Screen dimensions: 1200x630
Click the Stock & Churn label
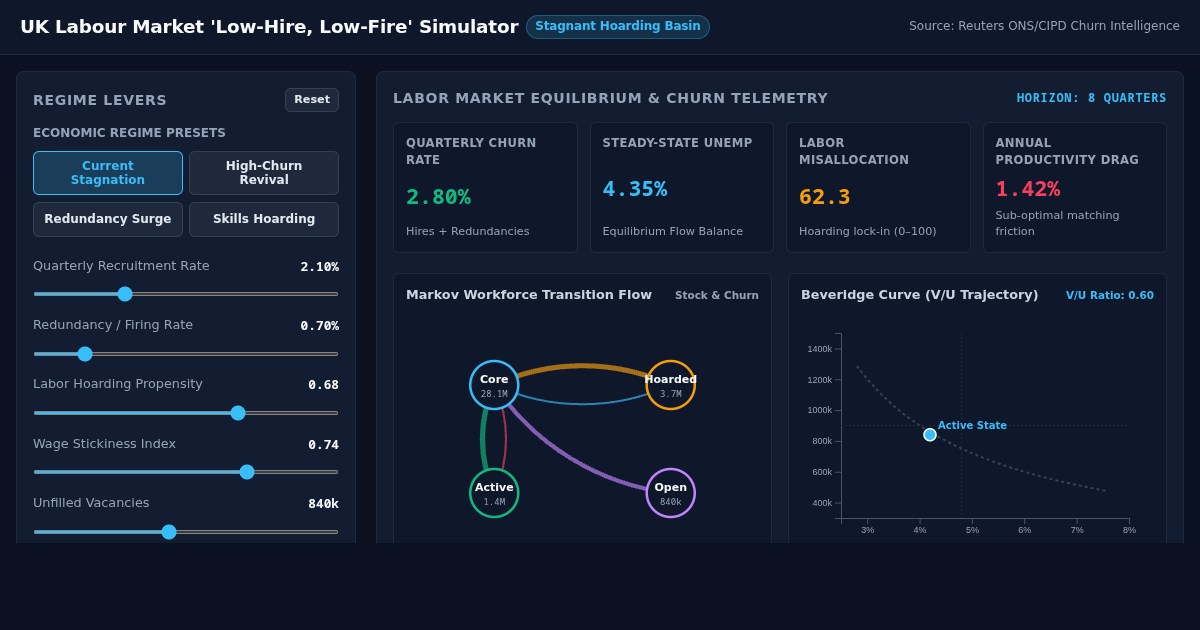coord(717,296)
